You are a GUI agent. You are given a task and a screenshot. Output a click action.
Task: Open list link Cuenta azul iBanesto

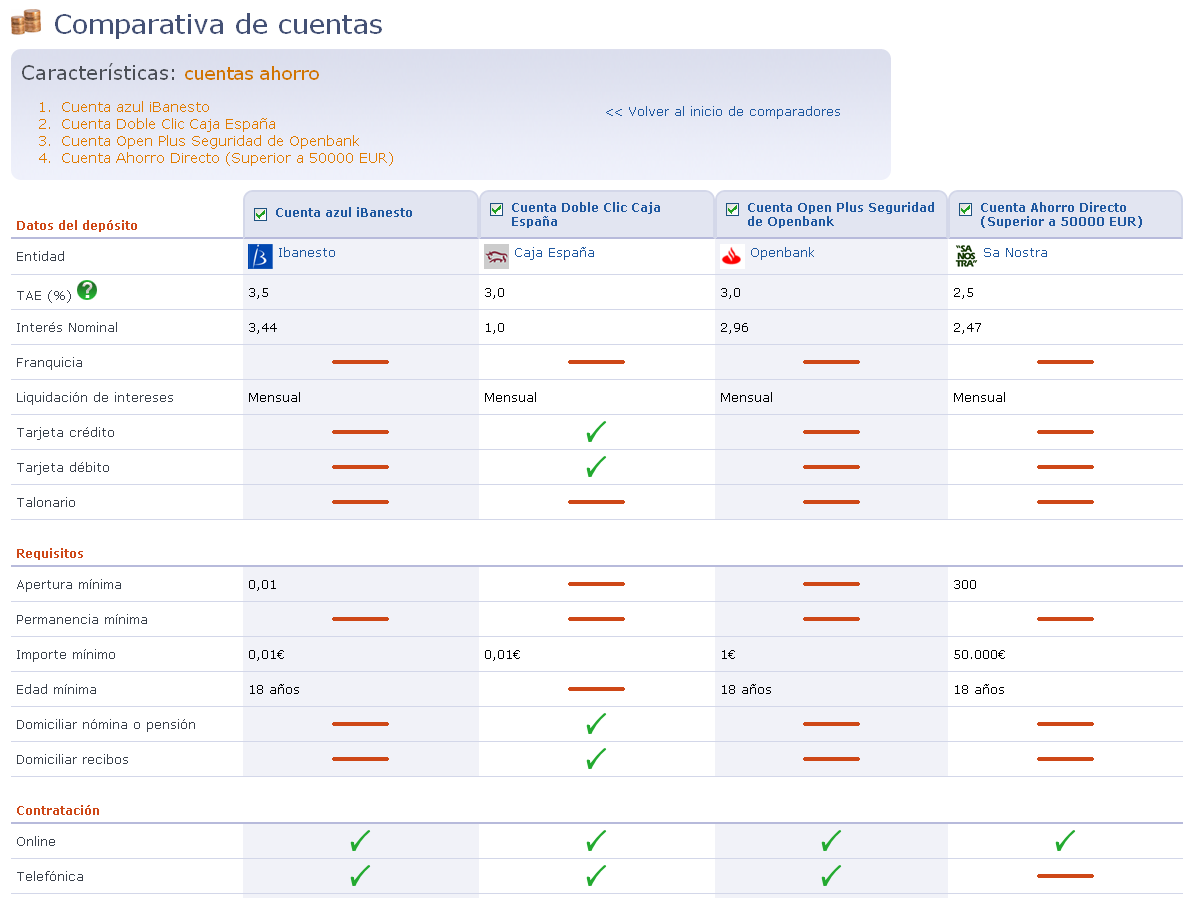pyautogui.click(x=135, y=107)
